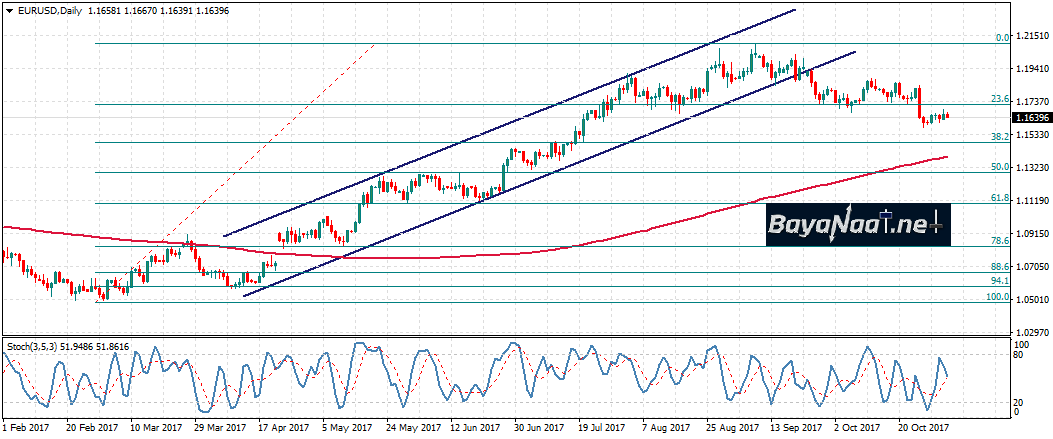The height and width of the screenshot is (439, 1053).
Task: Click the 30 Jun 2017 date label
Action: [x=535, y=427]
